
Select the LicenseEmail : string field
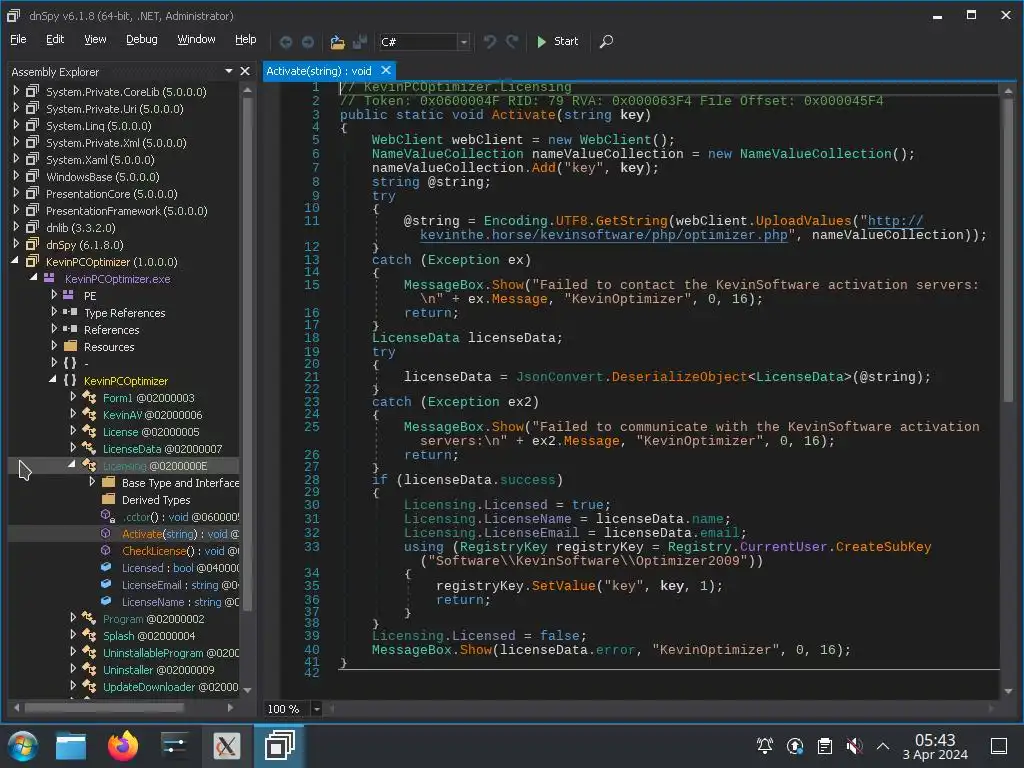click(x=180, y=584)
